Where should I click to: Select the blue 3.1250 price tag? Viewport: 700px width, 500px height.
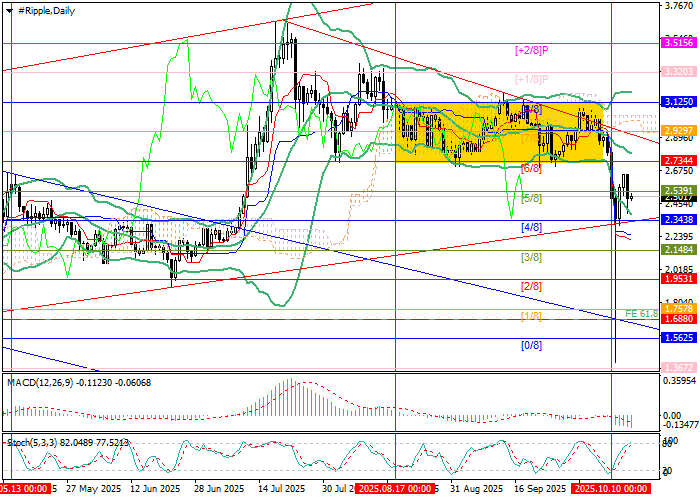coord(679,102)
